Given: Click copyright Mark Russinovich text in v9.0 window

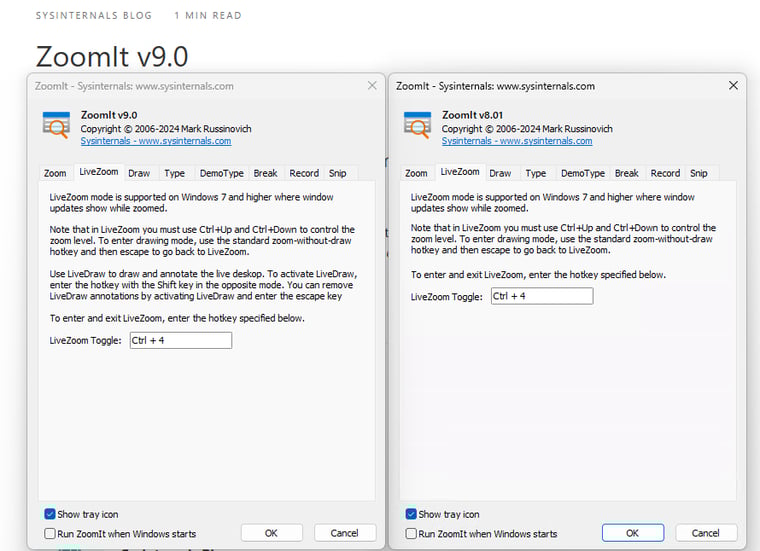Looking at the screenshot, I should tap(166, 129).
